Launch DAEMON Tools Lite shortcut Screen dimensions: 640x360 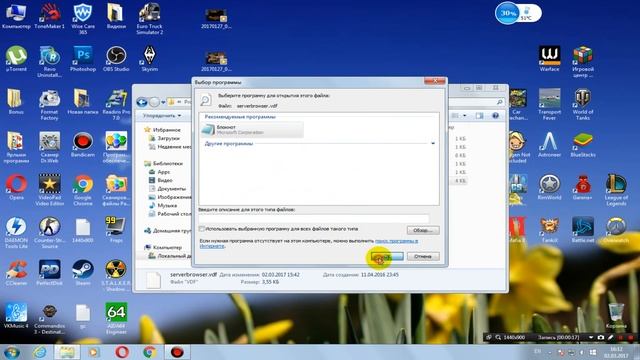[x=16, y=233]
